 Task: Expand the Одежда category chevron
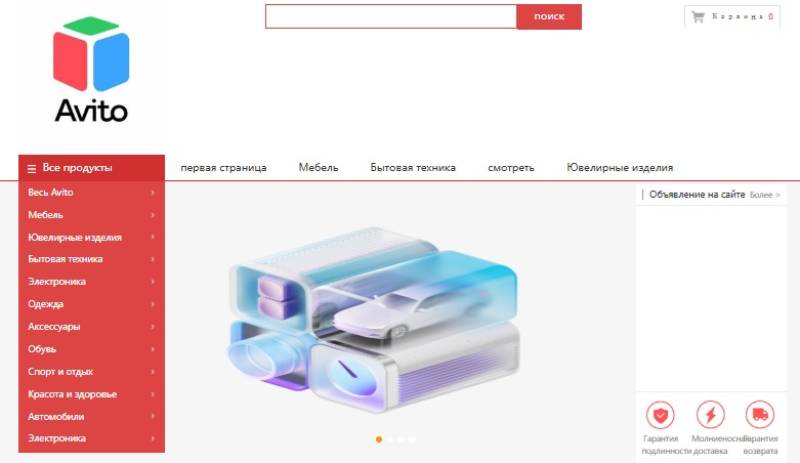(x=153, y=304)
